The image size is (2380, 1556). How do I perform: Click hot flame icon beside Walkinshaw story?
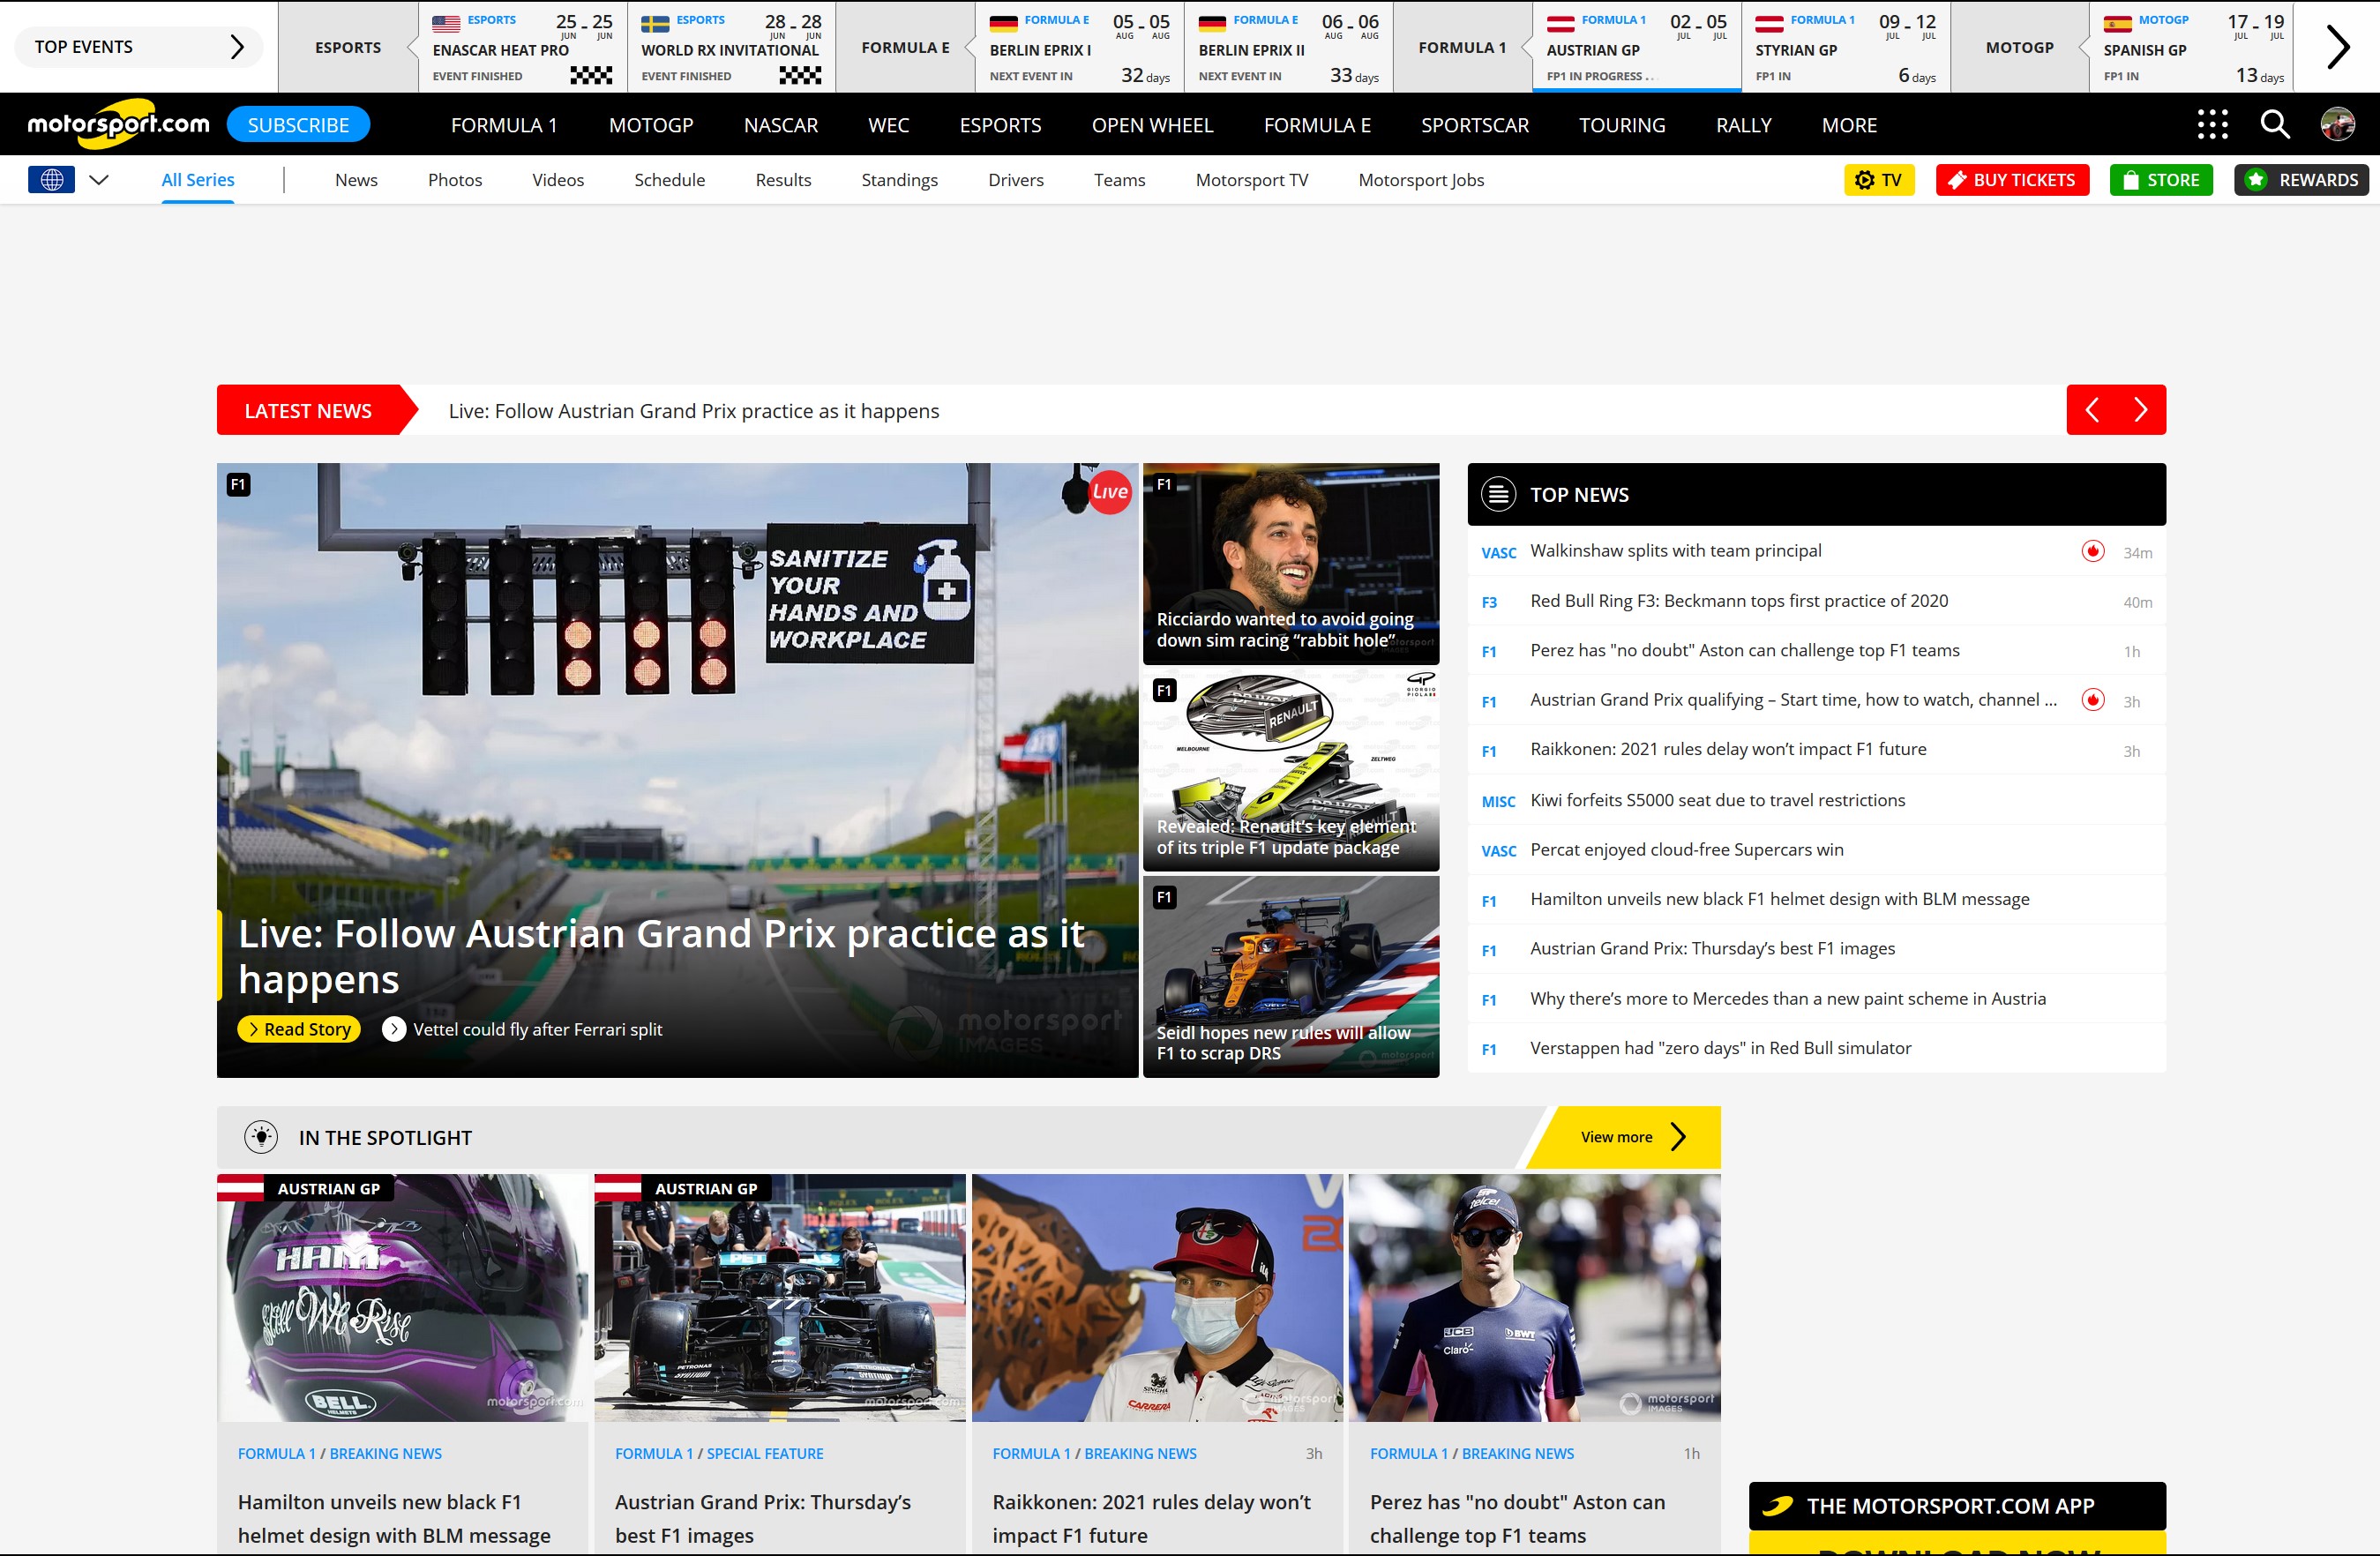point(2092,551)
